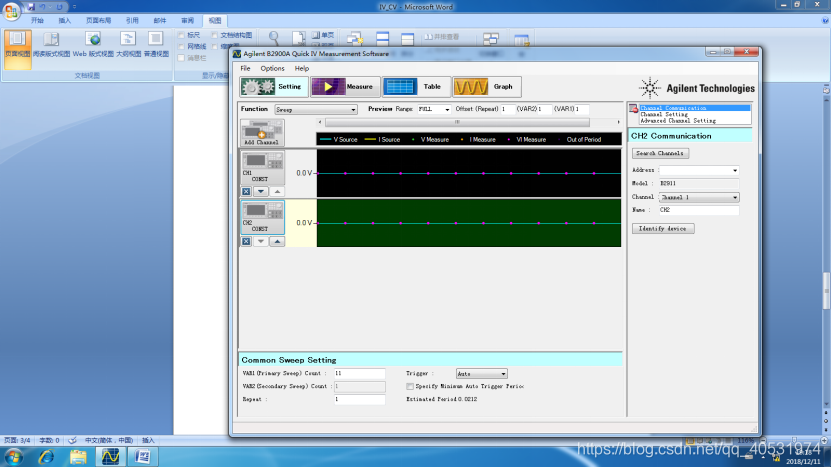This screenshot has width=831, height=468.
Task: Click the CH1 black preview waveform area
Action: (x=469, y=173)
